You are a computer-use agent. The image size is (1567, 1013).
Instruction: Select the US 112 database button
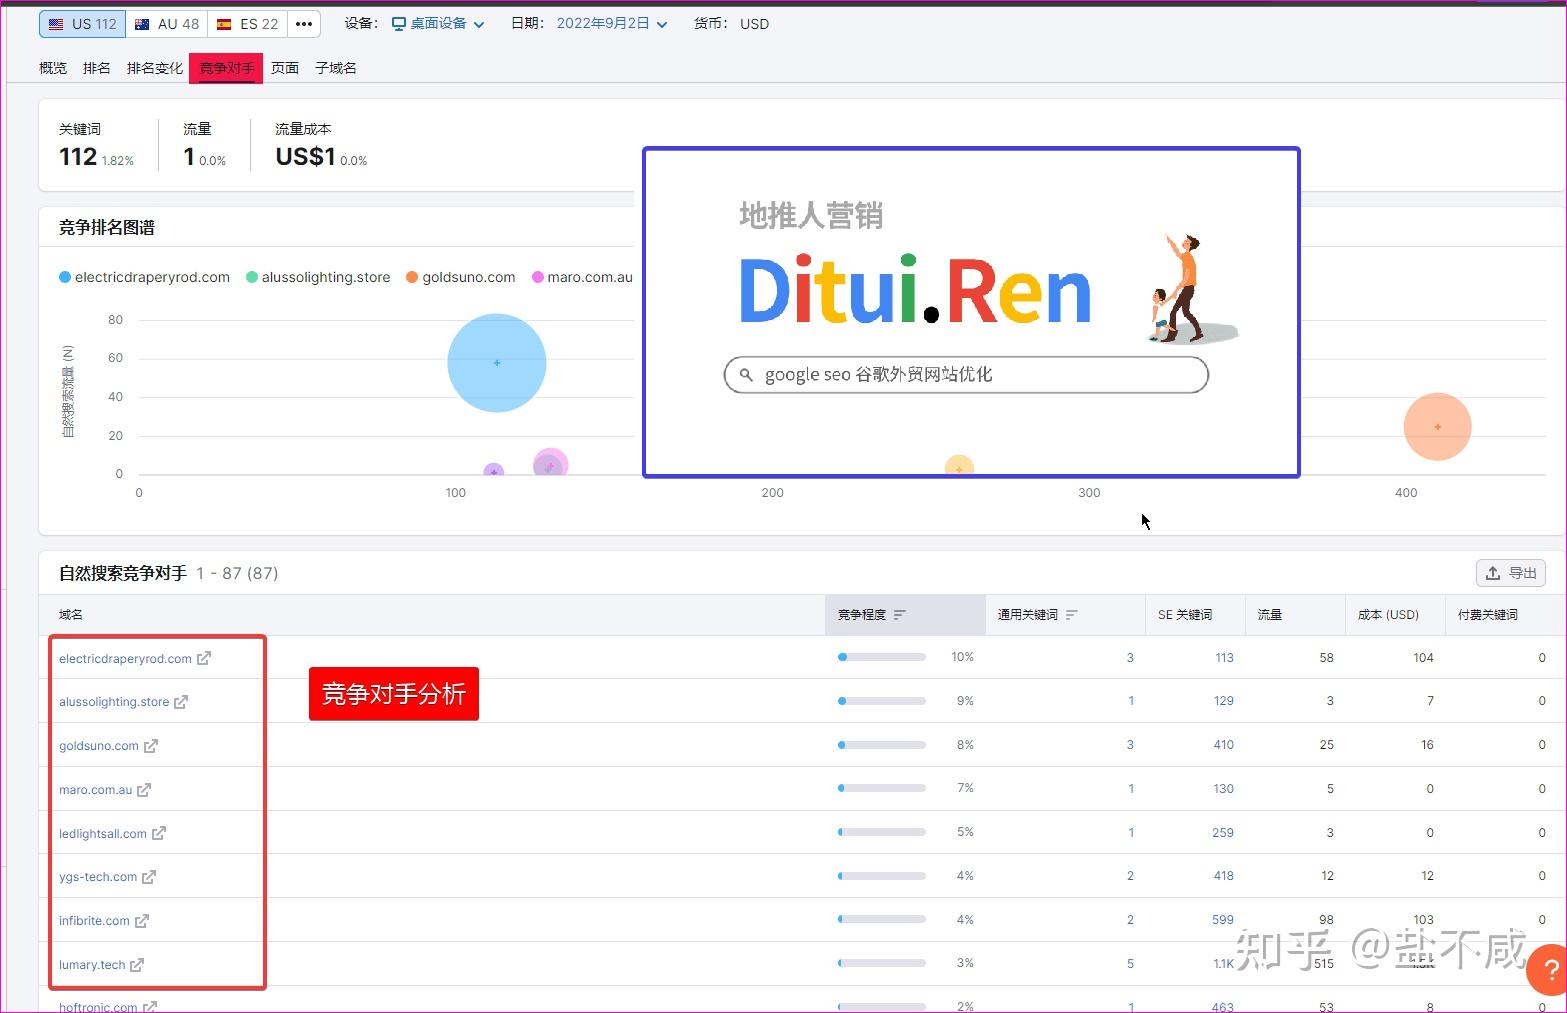pyautogui.click(x=83, y=24)
